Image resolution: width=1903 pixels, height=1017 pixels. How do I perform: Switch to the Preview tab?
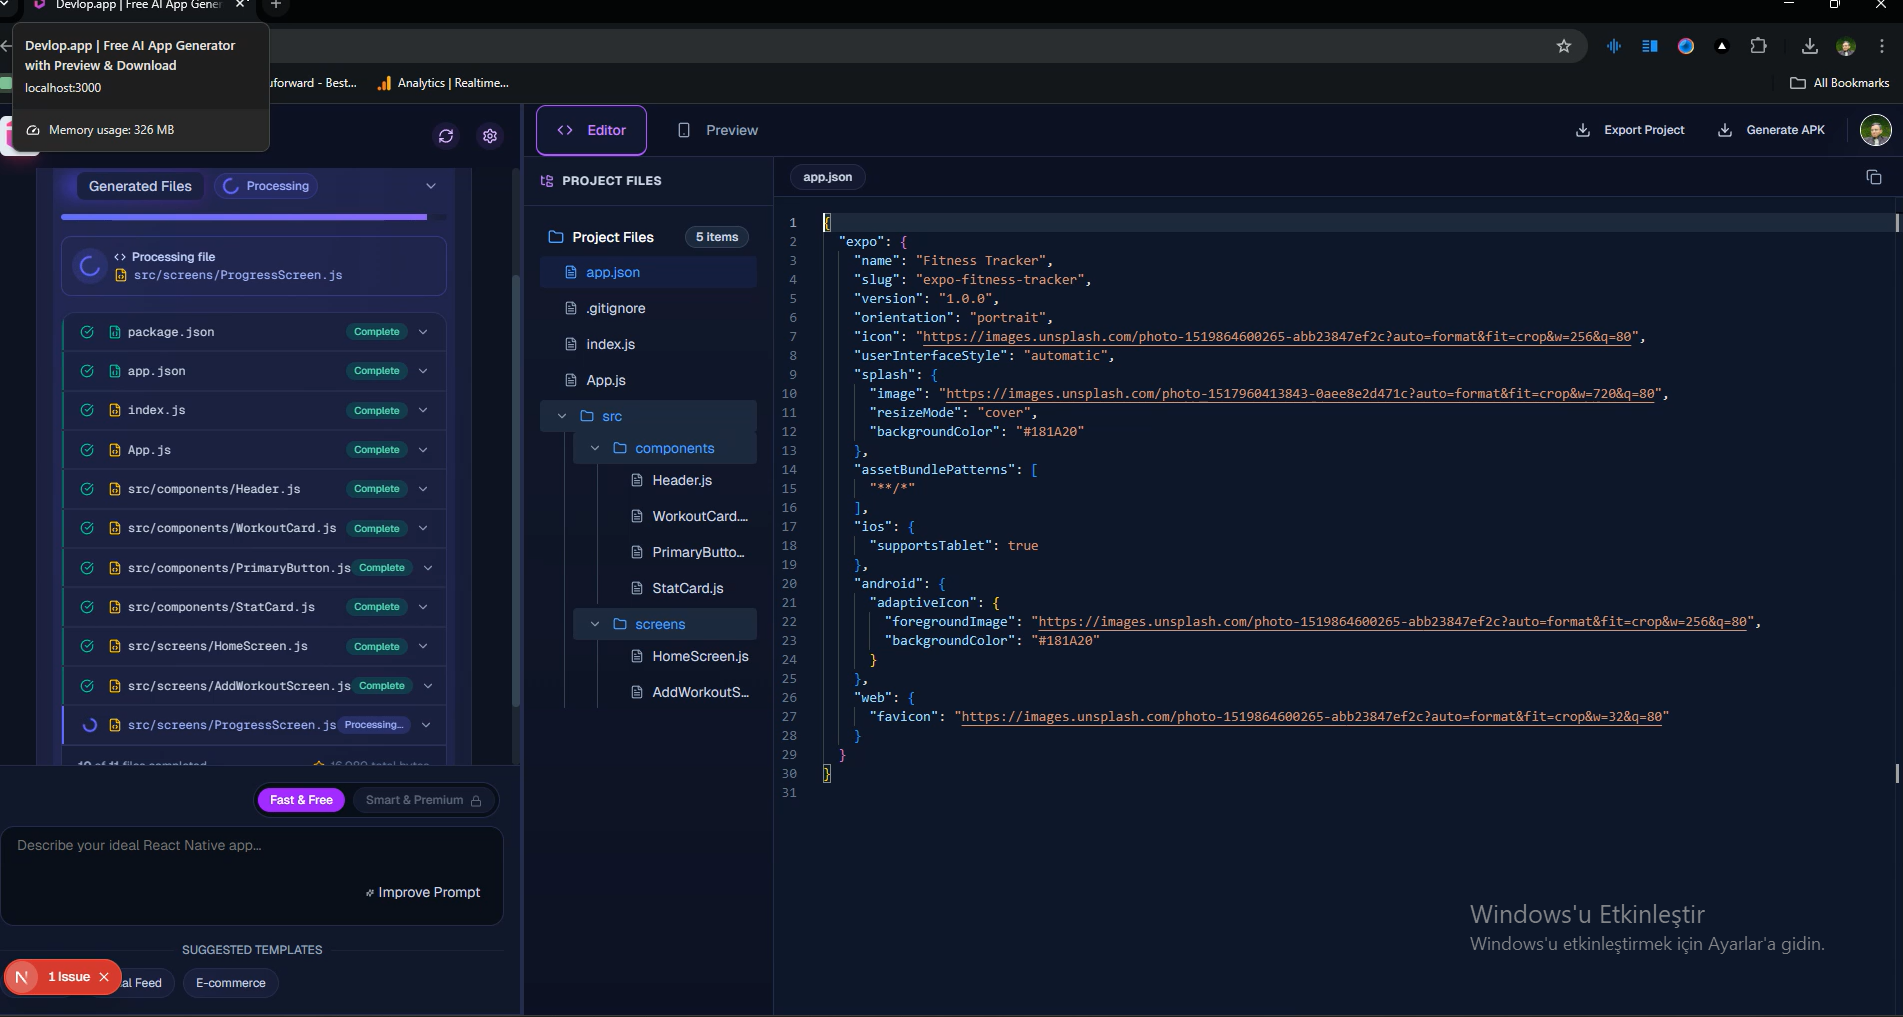[718, 130]
